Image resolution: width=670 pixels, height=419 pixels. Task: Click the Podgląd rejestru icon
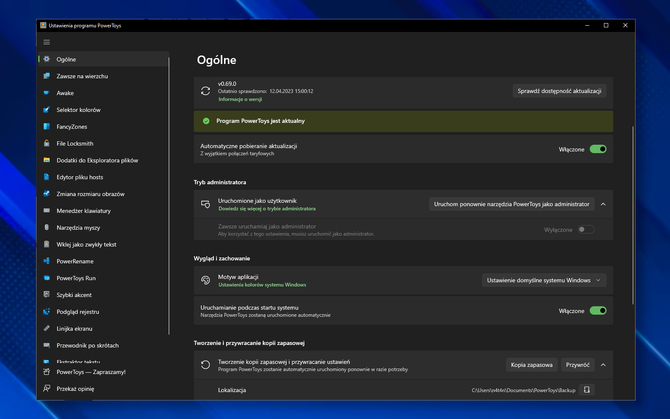[x=47, y=312]
